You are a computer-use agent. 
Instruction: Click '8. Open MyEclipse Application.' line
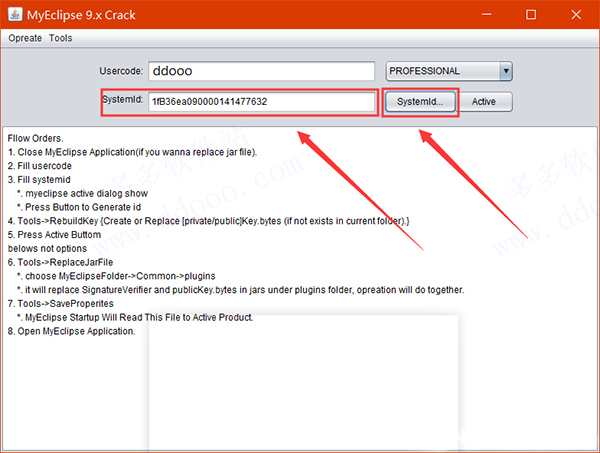(72, 331)
